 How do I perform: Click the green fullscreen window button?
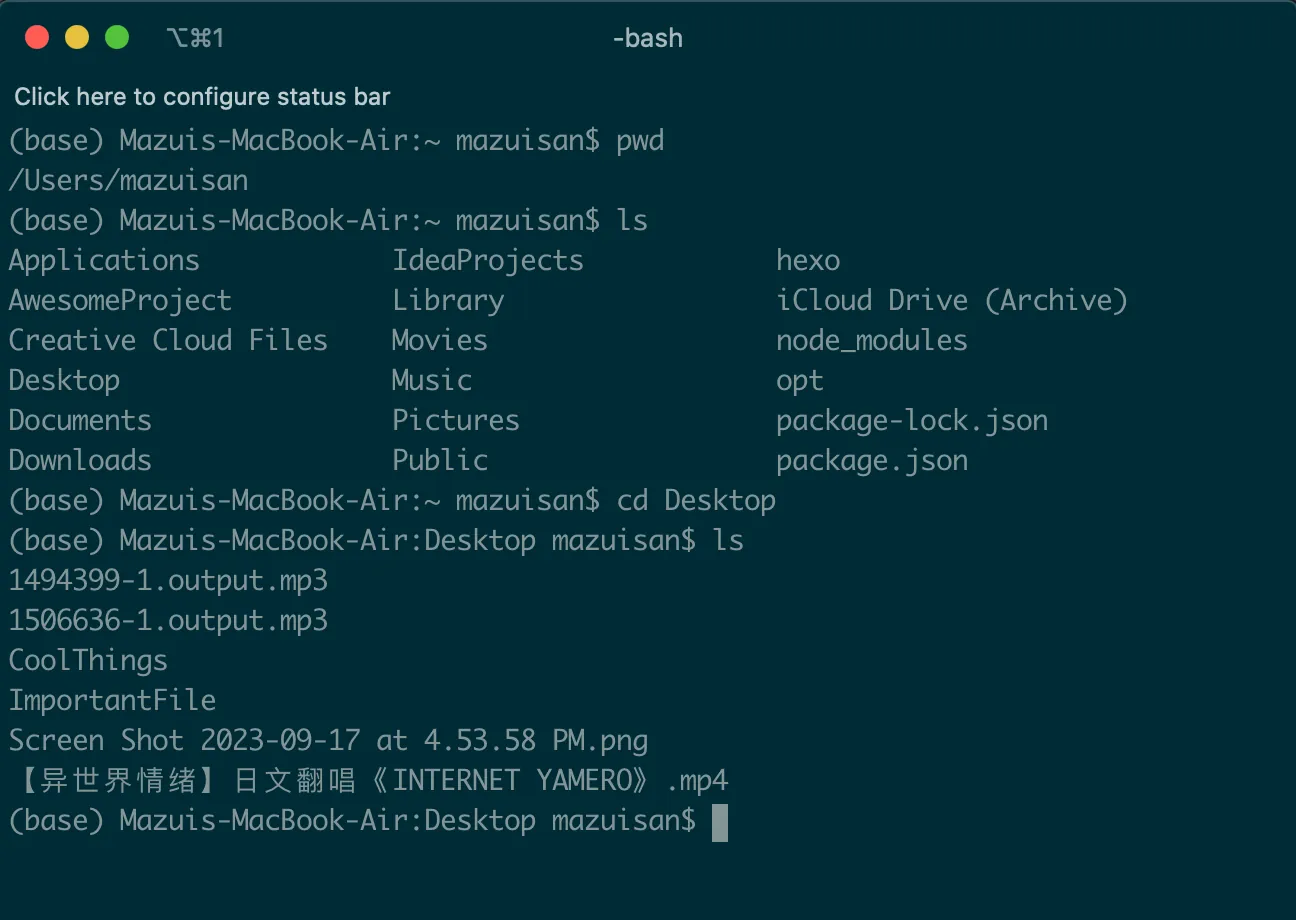click(117, 38)
